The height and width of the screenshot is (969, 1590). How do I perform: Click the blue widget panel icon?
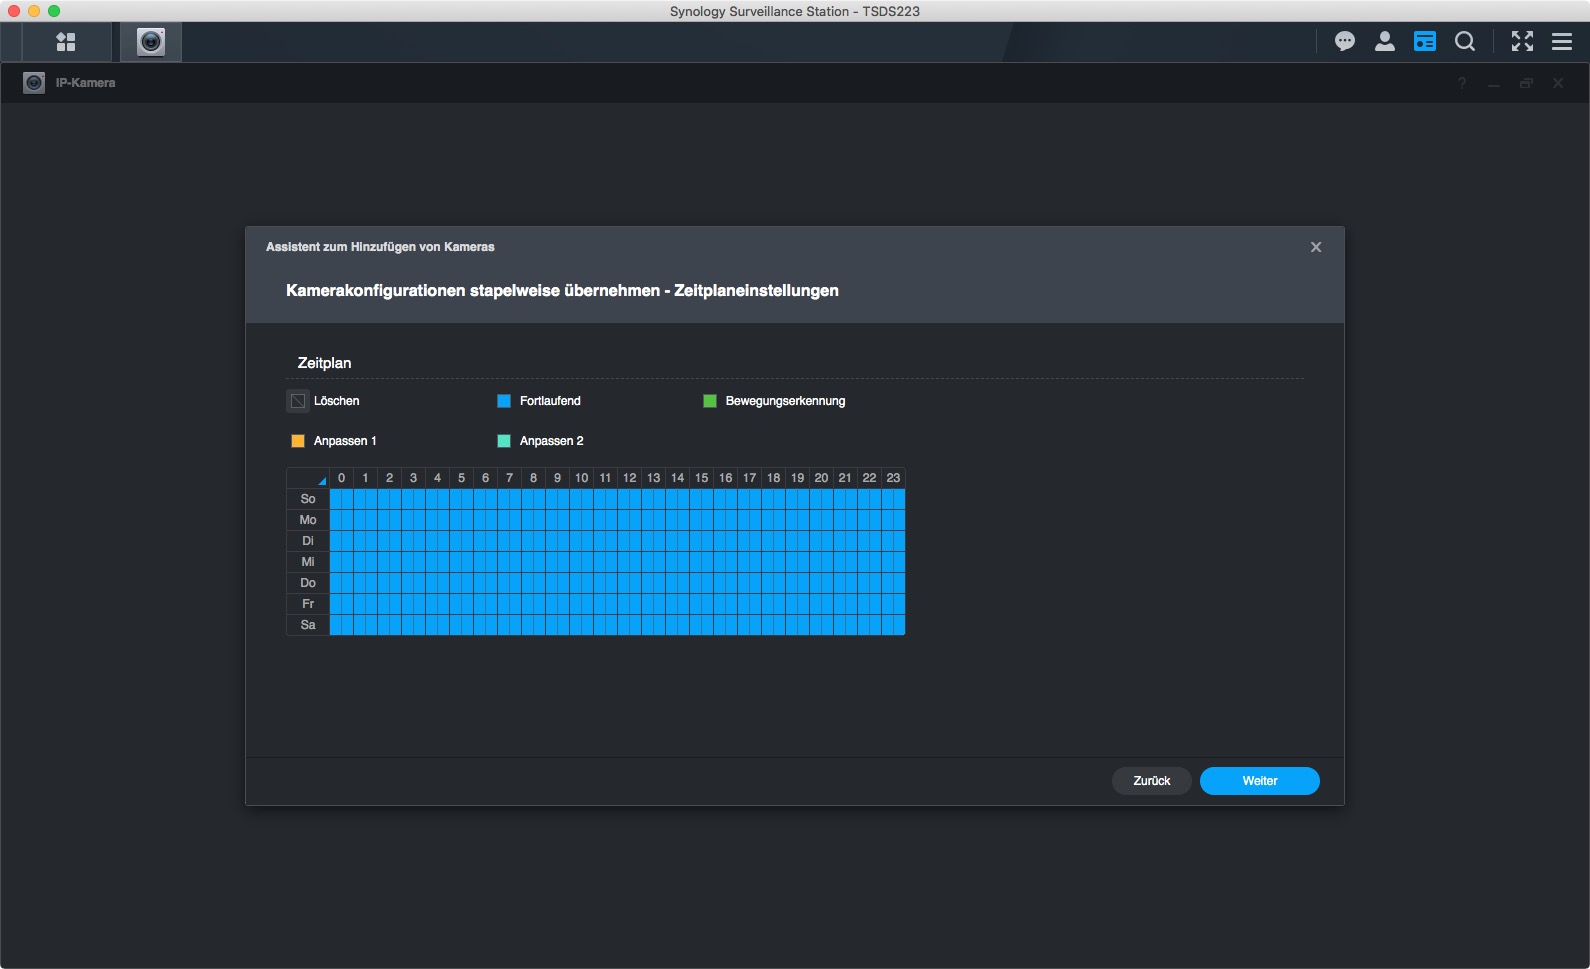(1425, 41)
